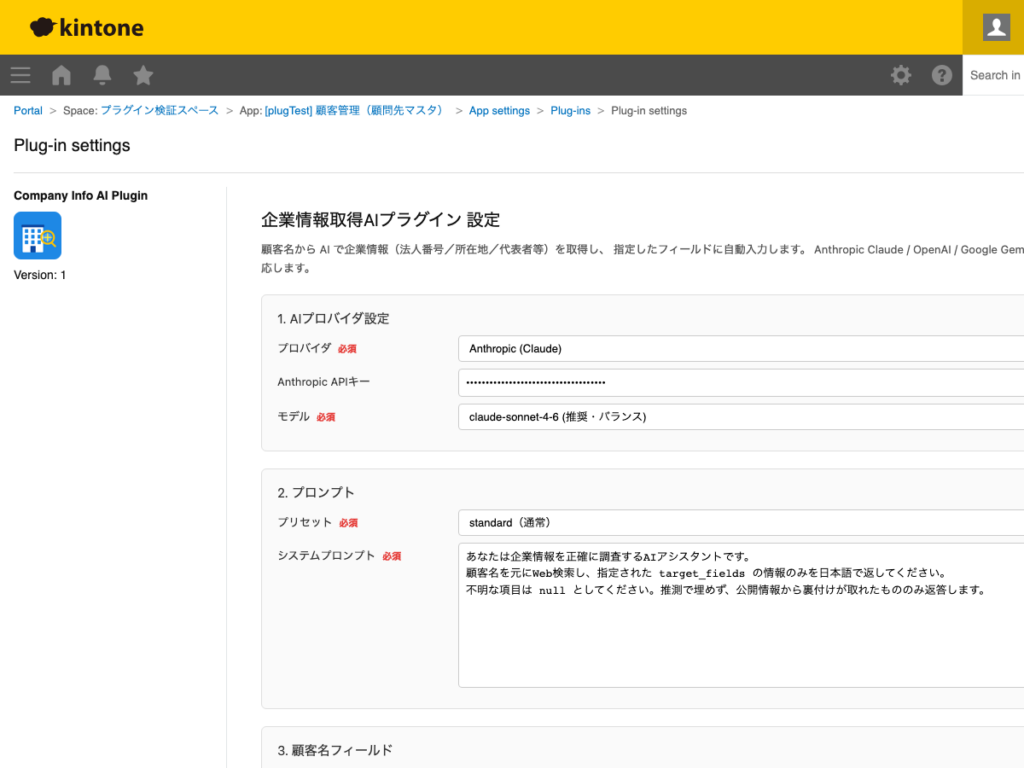This screenshot has height=768, width=1024.
Task: Open help using the question mark icon
Action: [941, 75]
